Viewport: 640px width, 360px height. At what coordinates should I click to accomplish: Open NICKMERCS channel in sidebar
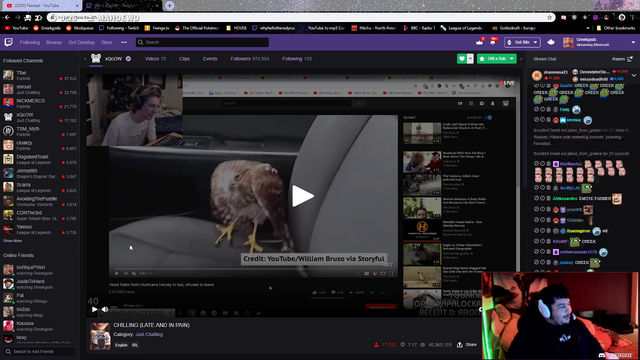coord(40,103)
